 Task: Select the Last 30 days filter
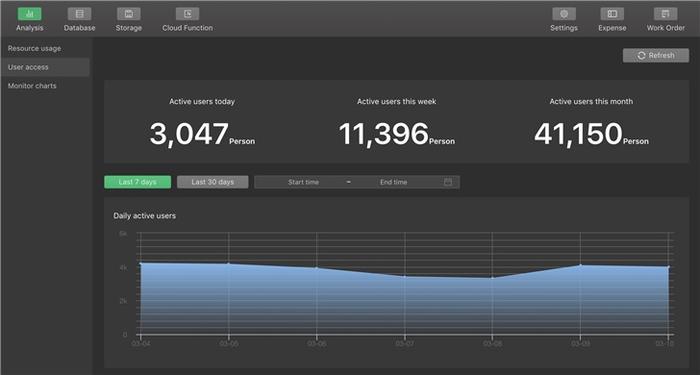[x=212, y=182]
